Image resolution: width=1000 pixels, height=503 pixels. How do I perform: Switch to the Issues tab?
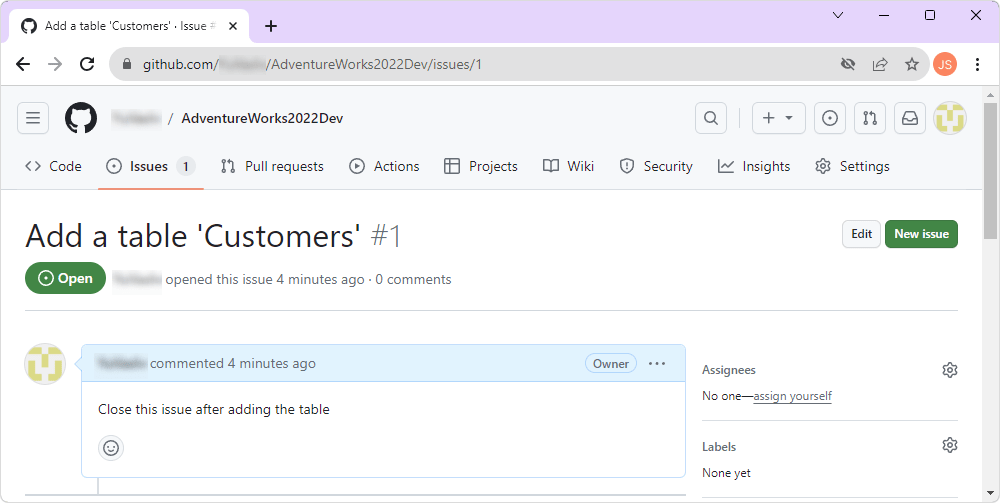pyautogui.click(x=151, y=166)
